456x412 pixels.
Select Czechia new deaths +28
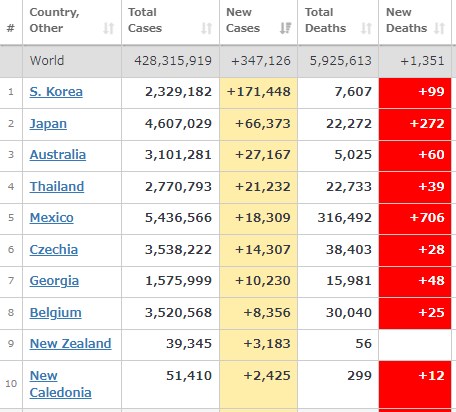pos(431,250)
